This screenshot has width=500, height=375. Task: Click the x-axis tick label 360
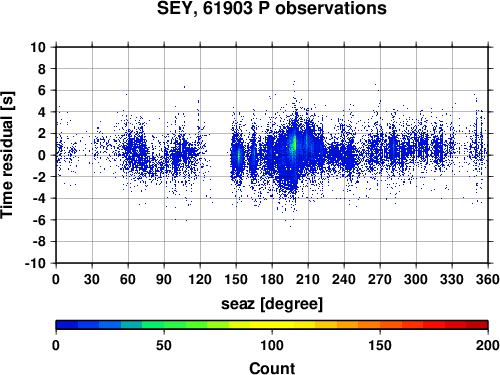point(488,279)
